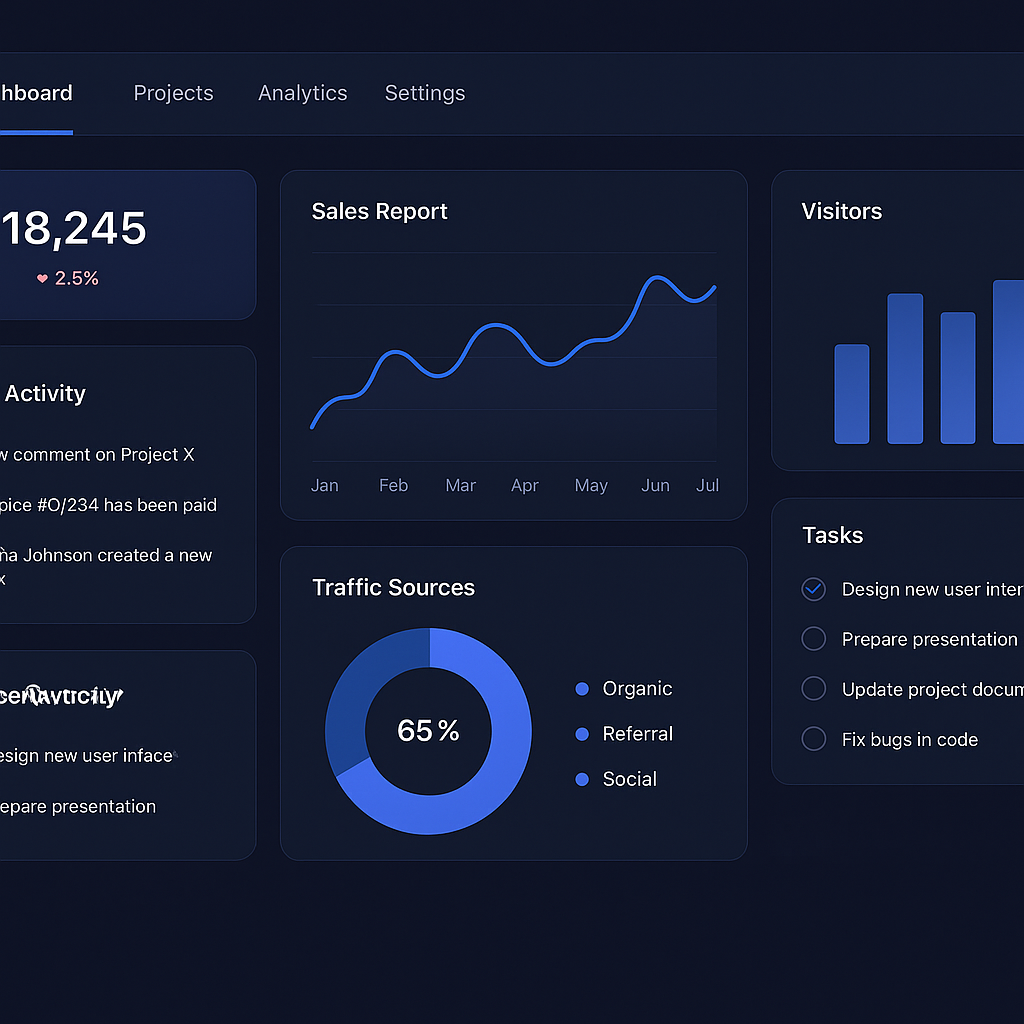Image resolution: width=1024 pixels, height=1024 pixels.
Task: Click the Organic legend dot
Action: (x=581, y=688)
